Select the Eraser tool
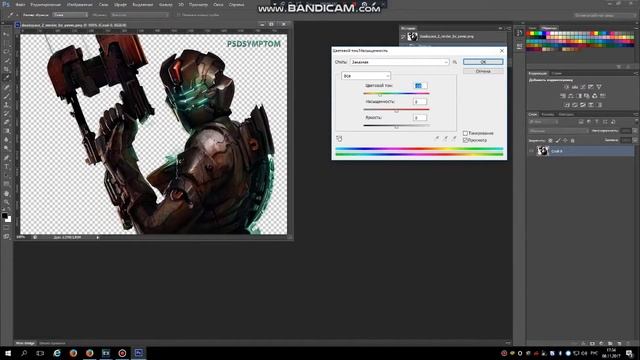640x360 pixels. point(6,122)
